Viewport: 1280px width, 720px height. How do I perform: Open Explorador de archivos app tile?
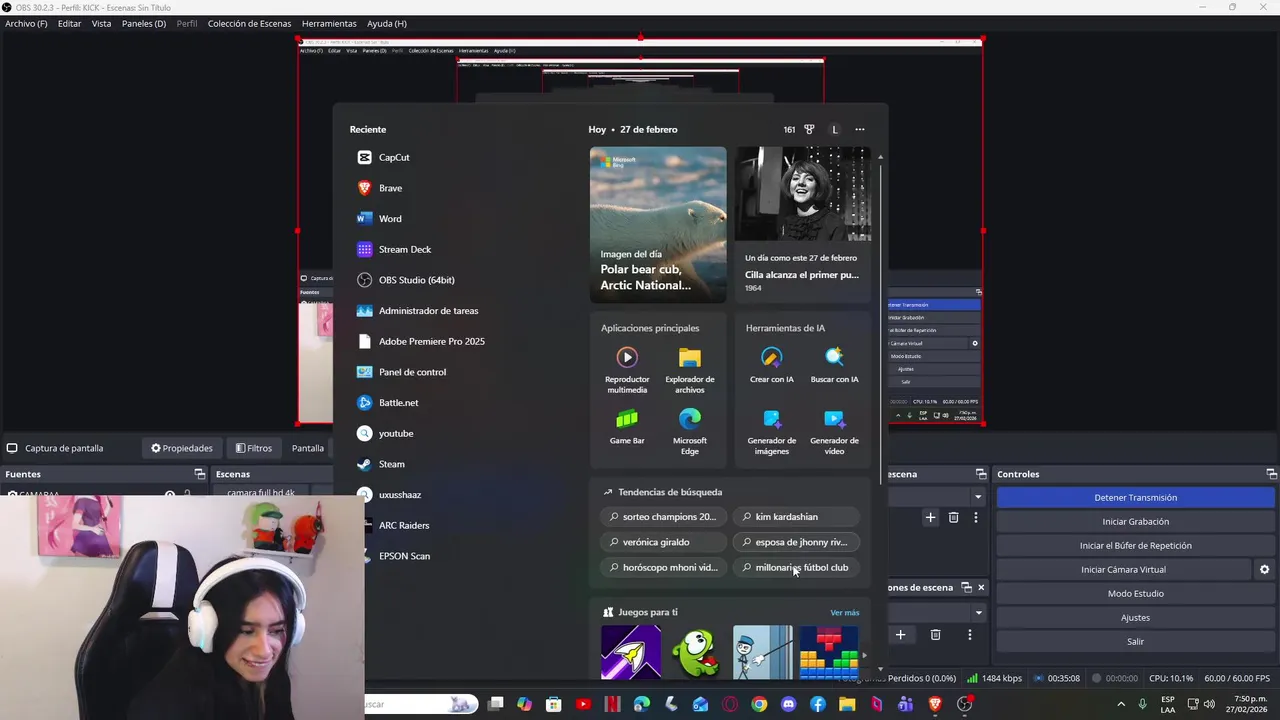pos(690,368)
